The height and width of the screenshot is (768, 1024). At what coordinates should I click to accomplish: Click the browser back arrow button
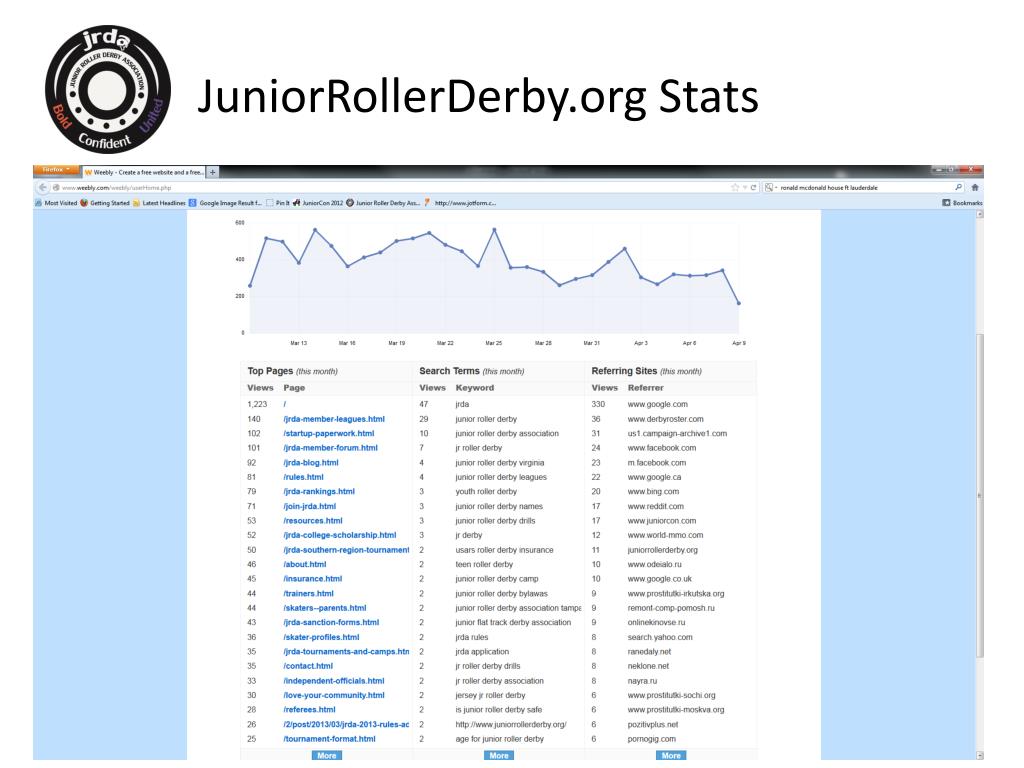point(42,187)
